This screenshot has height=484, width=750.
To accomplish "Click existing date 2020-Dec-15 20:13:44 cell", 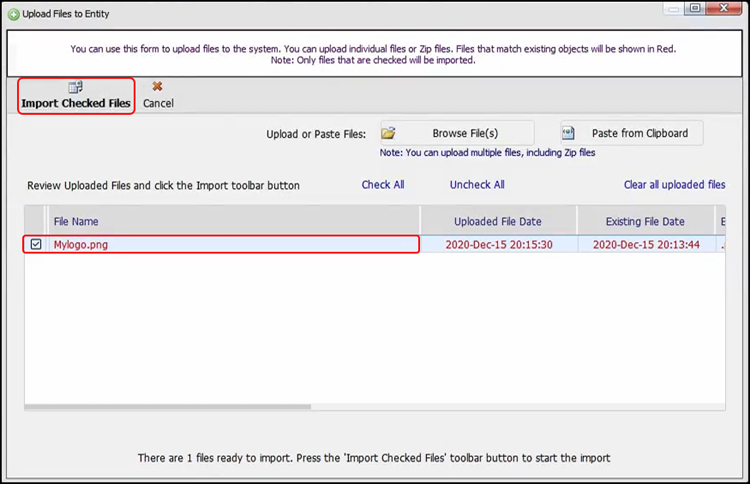I will point(644,244).
